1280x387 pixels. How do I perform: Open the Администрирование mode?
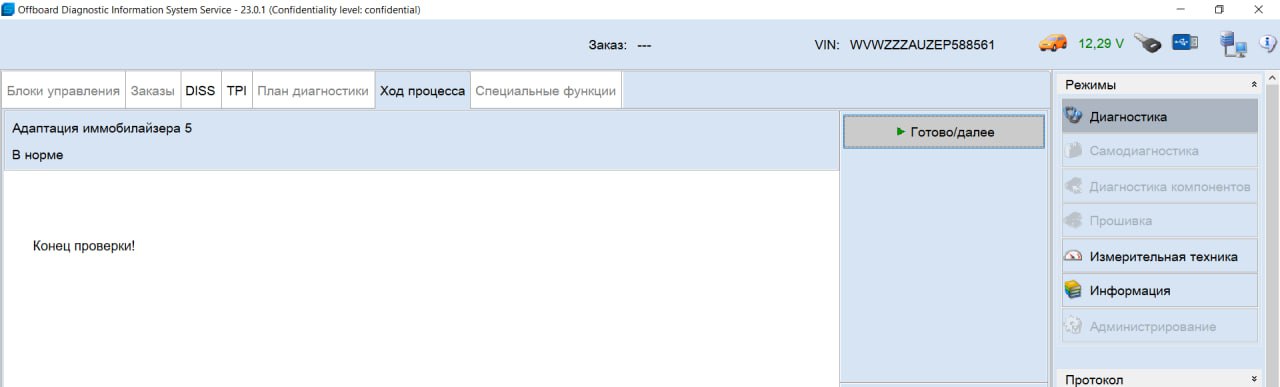(1159, 326)
